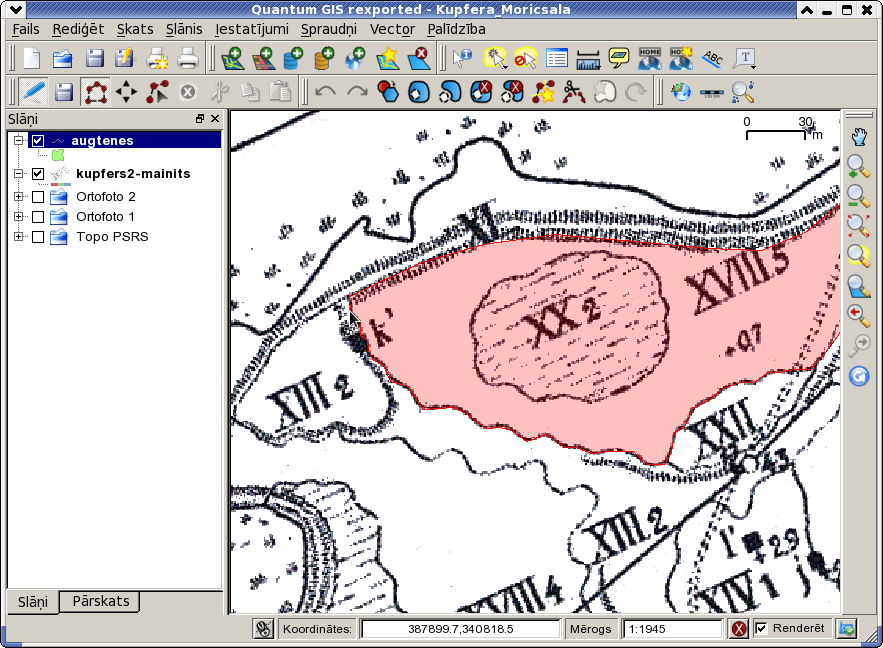The width and height of the screenshot is (883, 648).
Task: Open the Palīdzība menu
Action: pos(456,29)
